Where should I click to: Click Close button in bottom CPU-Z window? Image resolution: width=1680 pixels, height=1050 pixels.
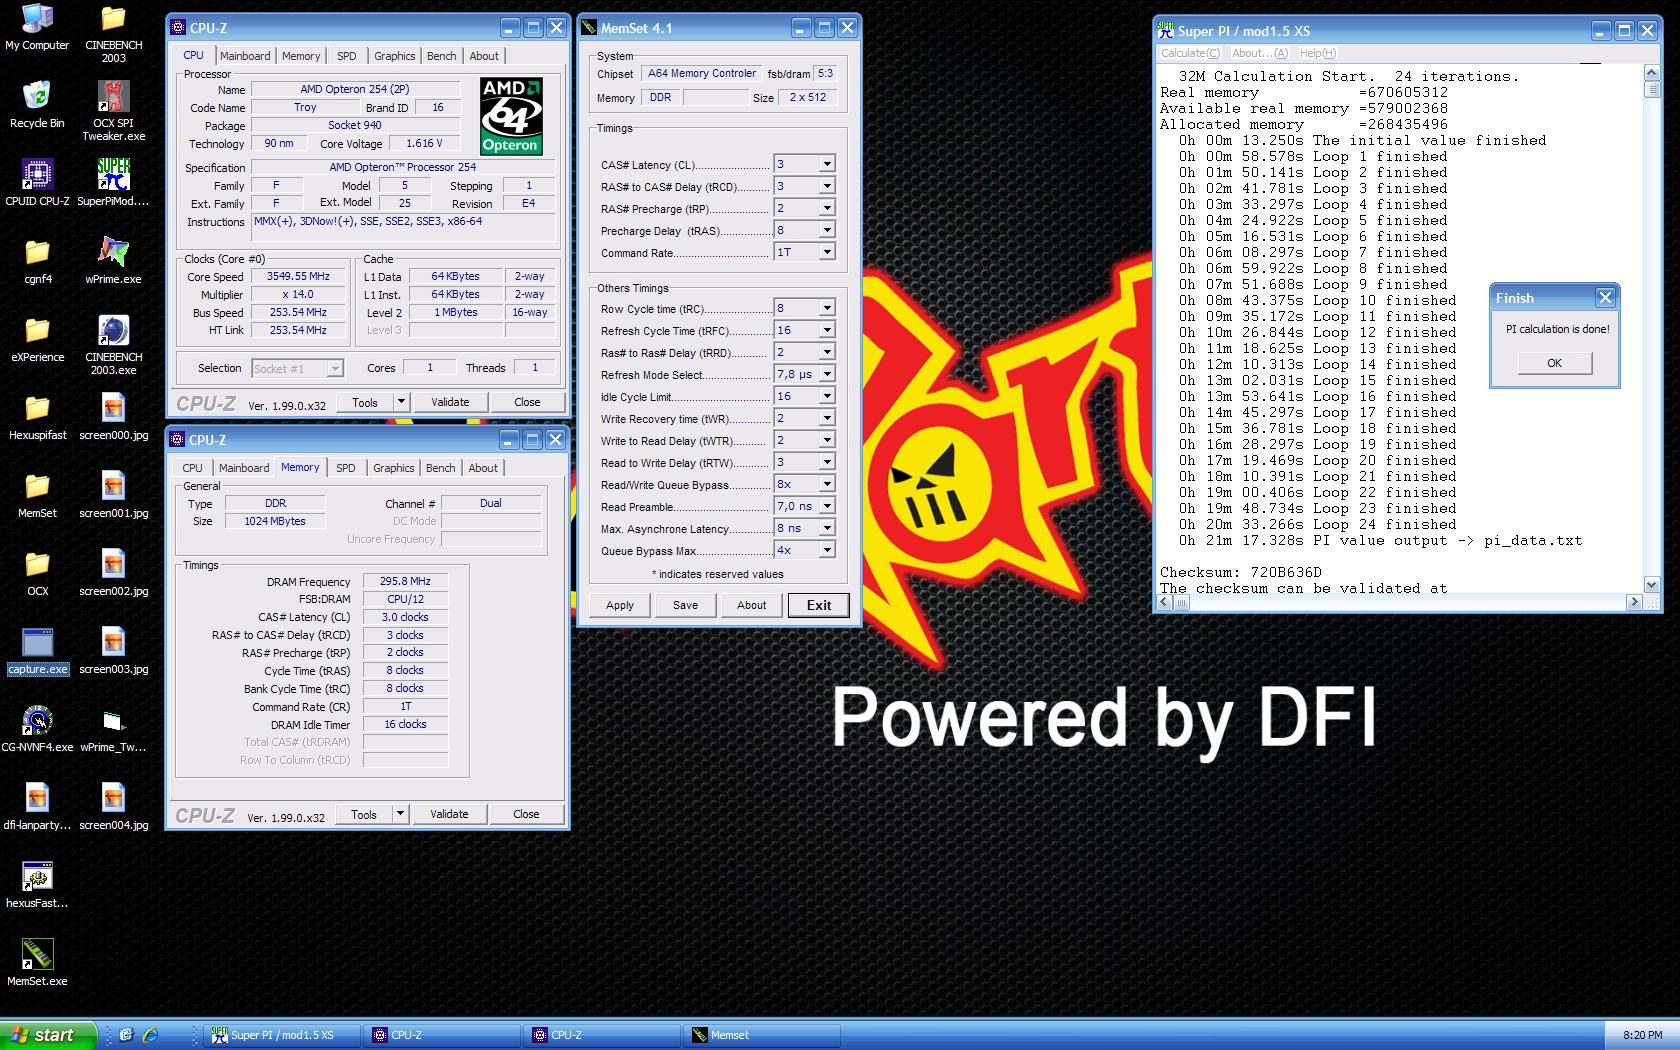(x=526, y=814)
